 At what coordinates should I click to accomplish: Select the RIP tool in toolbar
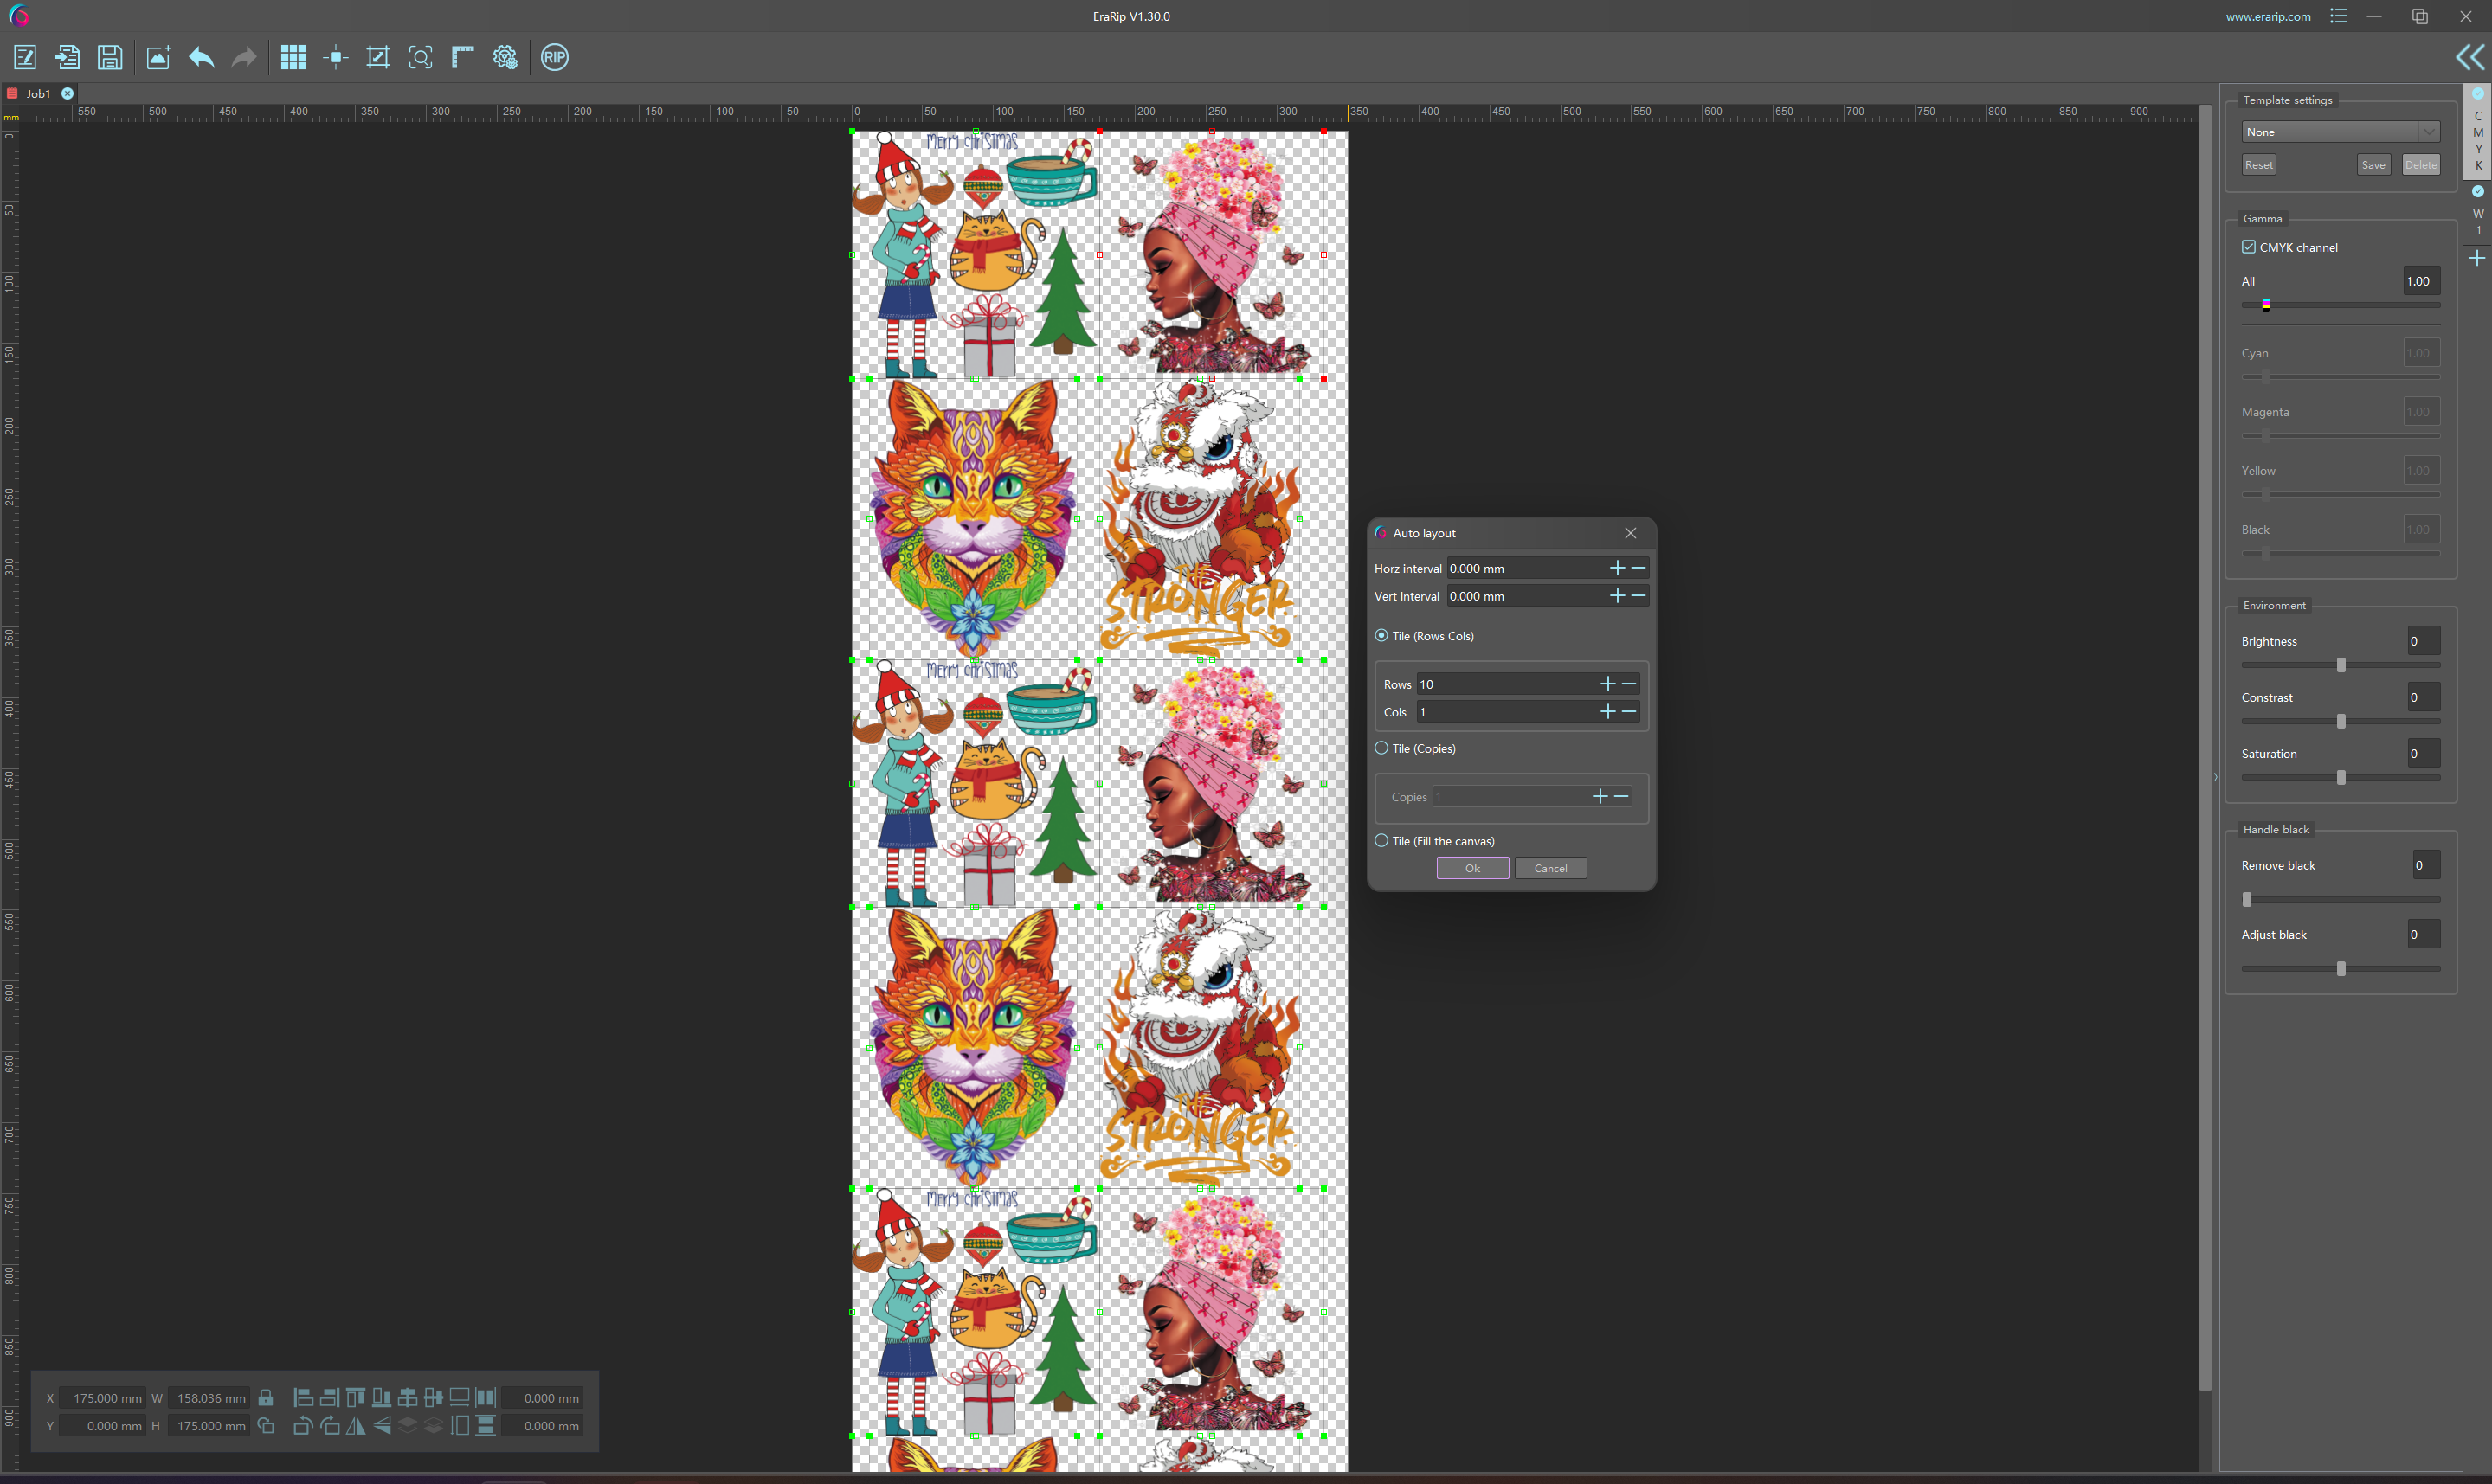(x=553, y=56)
